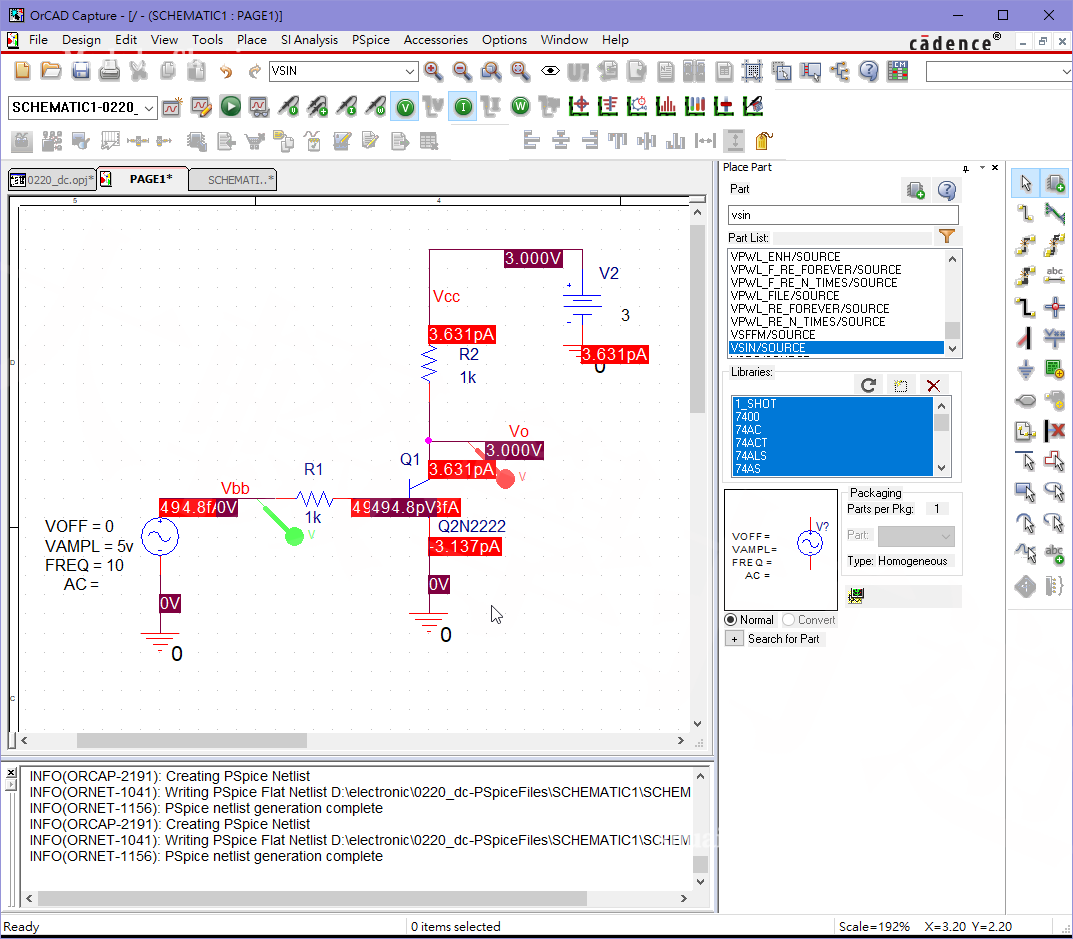Undo the last action
This screenshot has height=939, width=1073.
click(225, 70)
